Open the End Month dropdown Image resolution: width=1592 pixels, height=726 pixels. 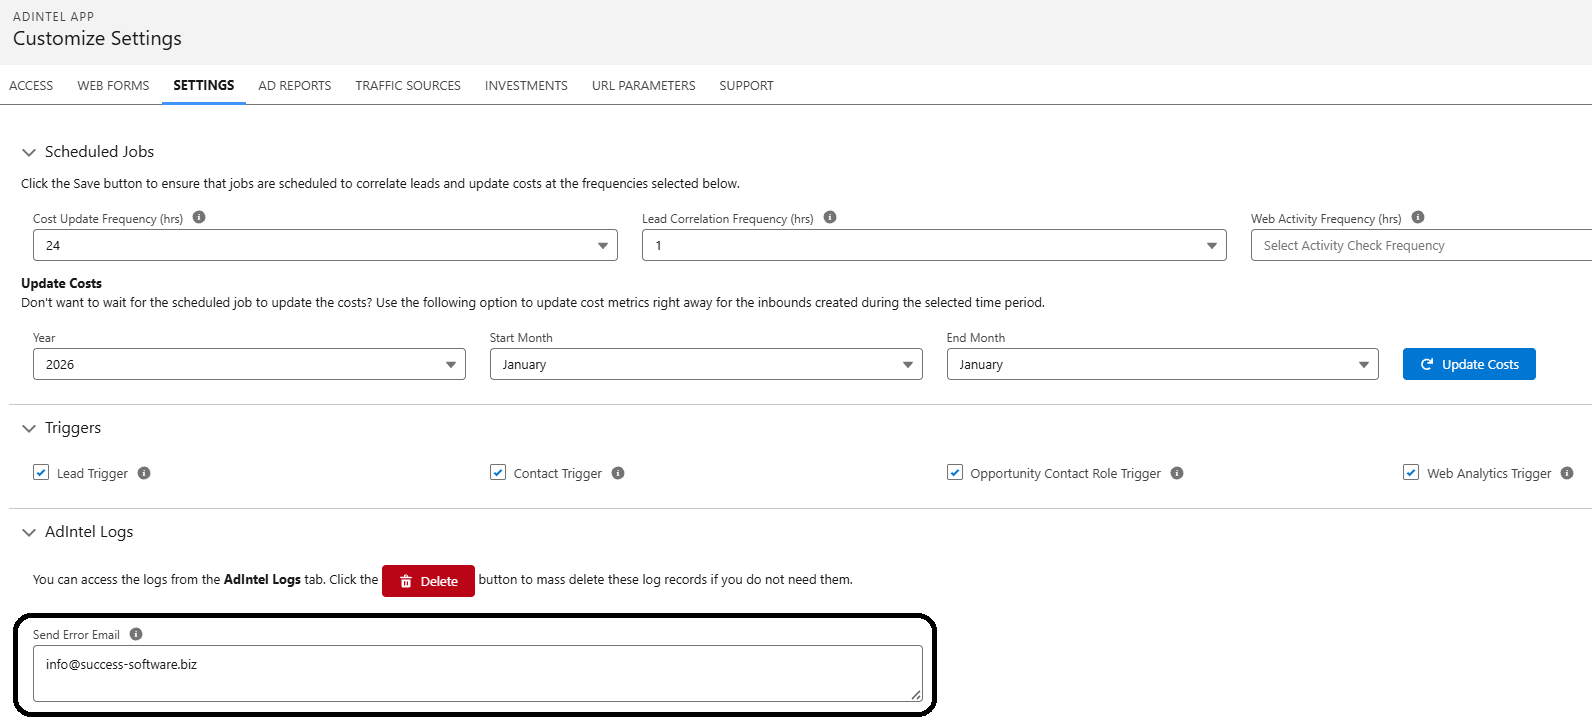pyautogui.click(x=1162, y=364)
